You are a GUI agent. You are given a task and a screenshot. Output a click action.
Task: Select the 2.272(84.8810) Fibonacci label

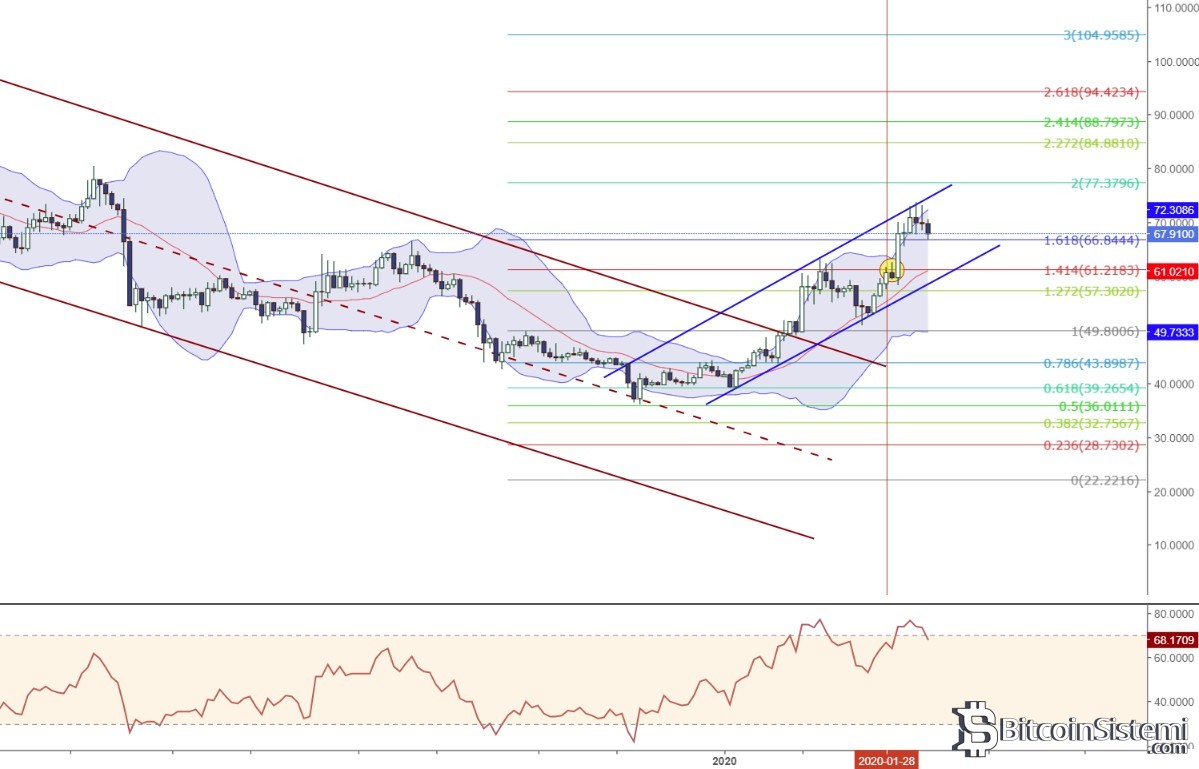(x=1092, y=143)
